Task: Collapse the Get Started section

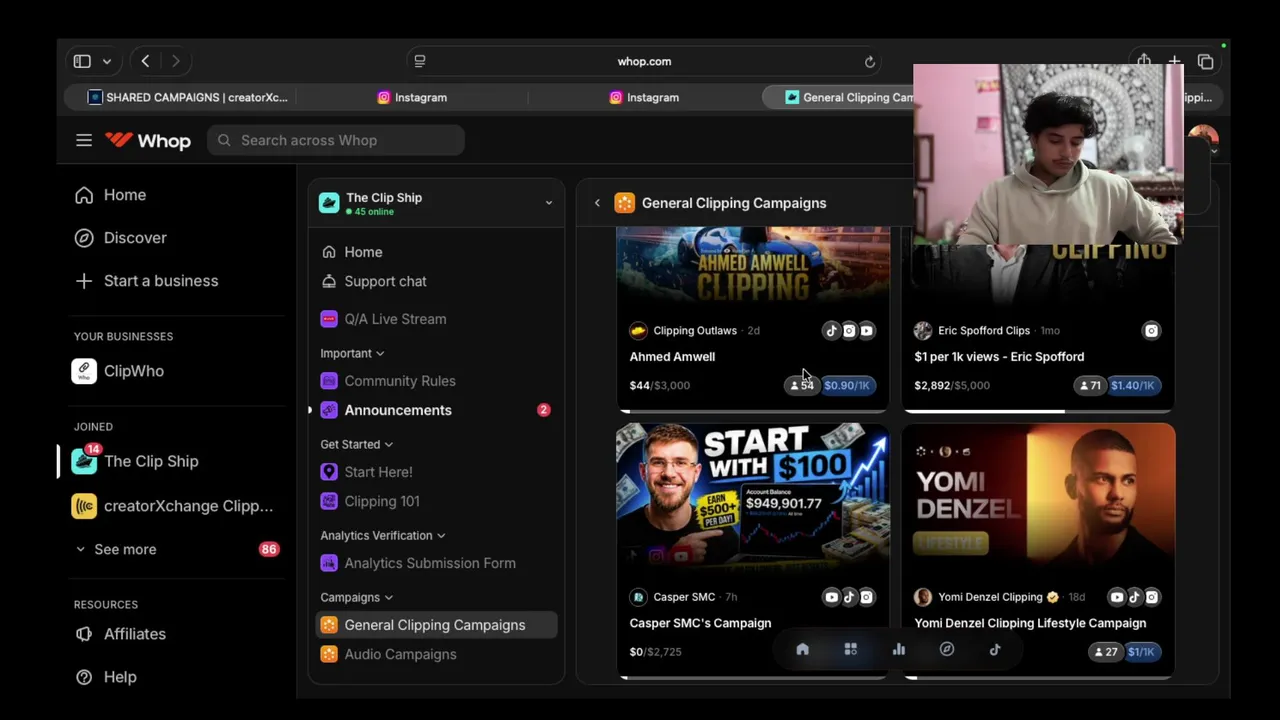Action: click(x=357, y=444)
